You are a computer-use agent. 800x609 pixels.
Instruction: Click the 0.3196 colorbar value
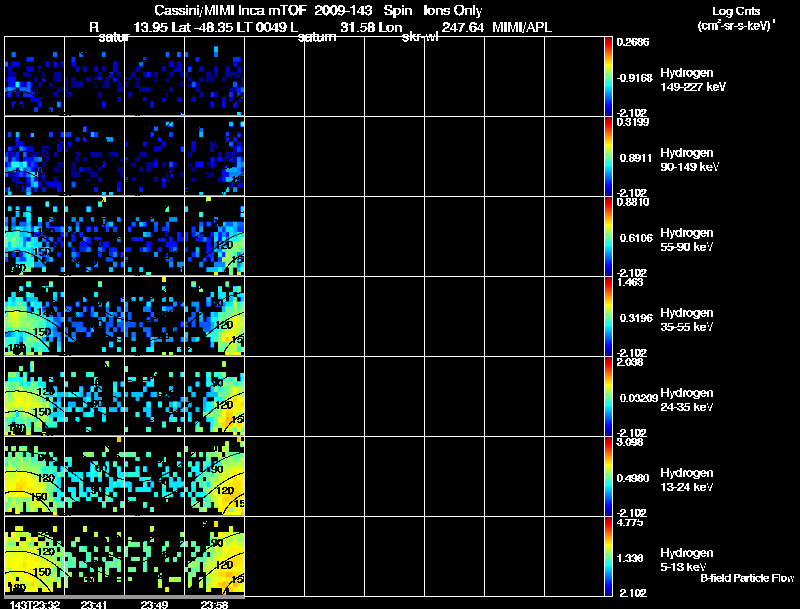636,318
